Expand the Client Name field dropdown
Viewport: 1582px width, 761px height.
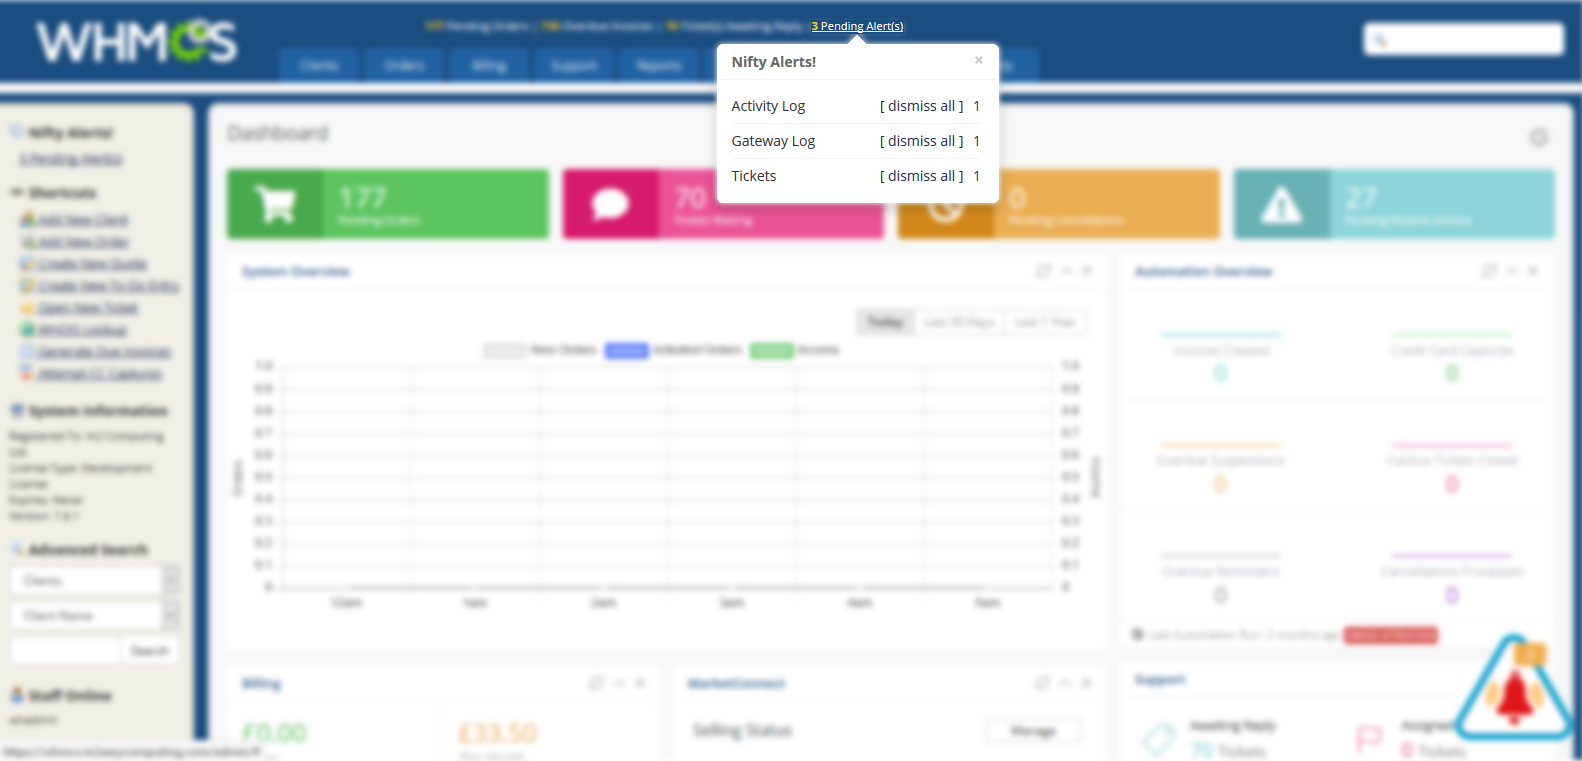pos(171,615)
